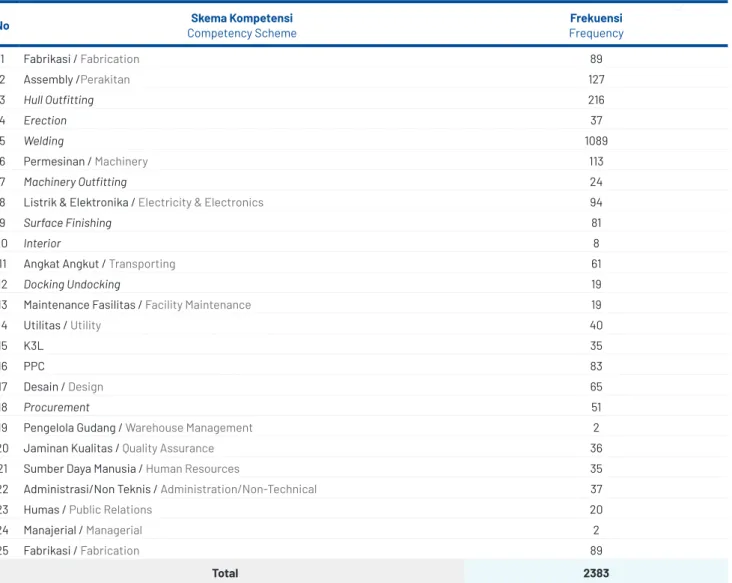Image resolution: width=732 pixels, height=583 pixels.
Task: Click the total frequency value 2383
Action: tap(596, 573)
